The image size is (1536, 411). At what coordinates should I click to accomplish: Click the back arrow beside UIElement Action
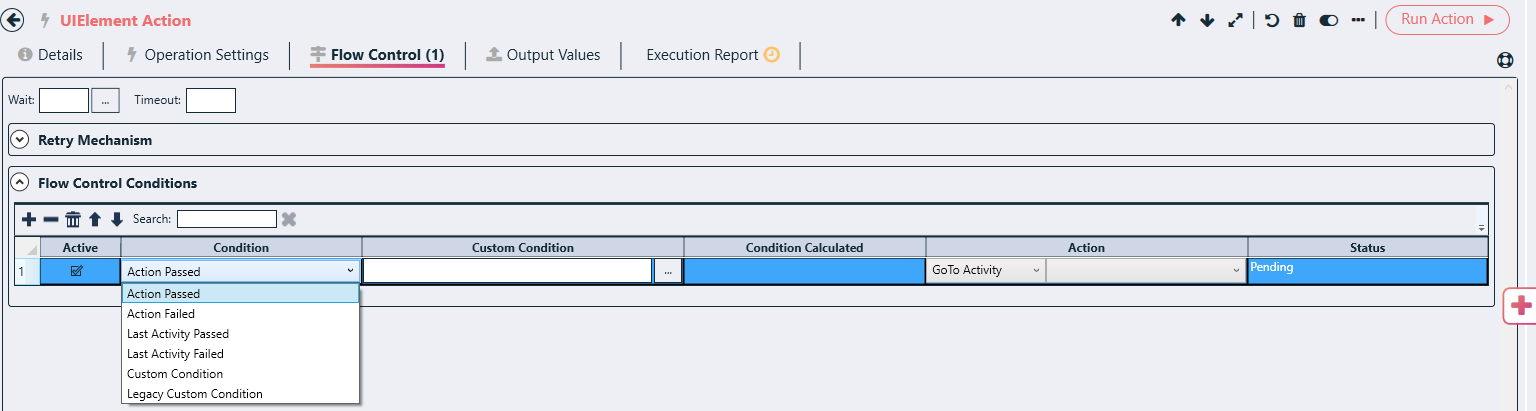pyautogui.click(x=14, y=20)
